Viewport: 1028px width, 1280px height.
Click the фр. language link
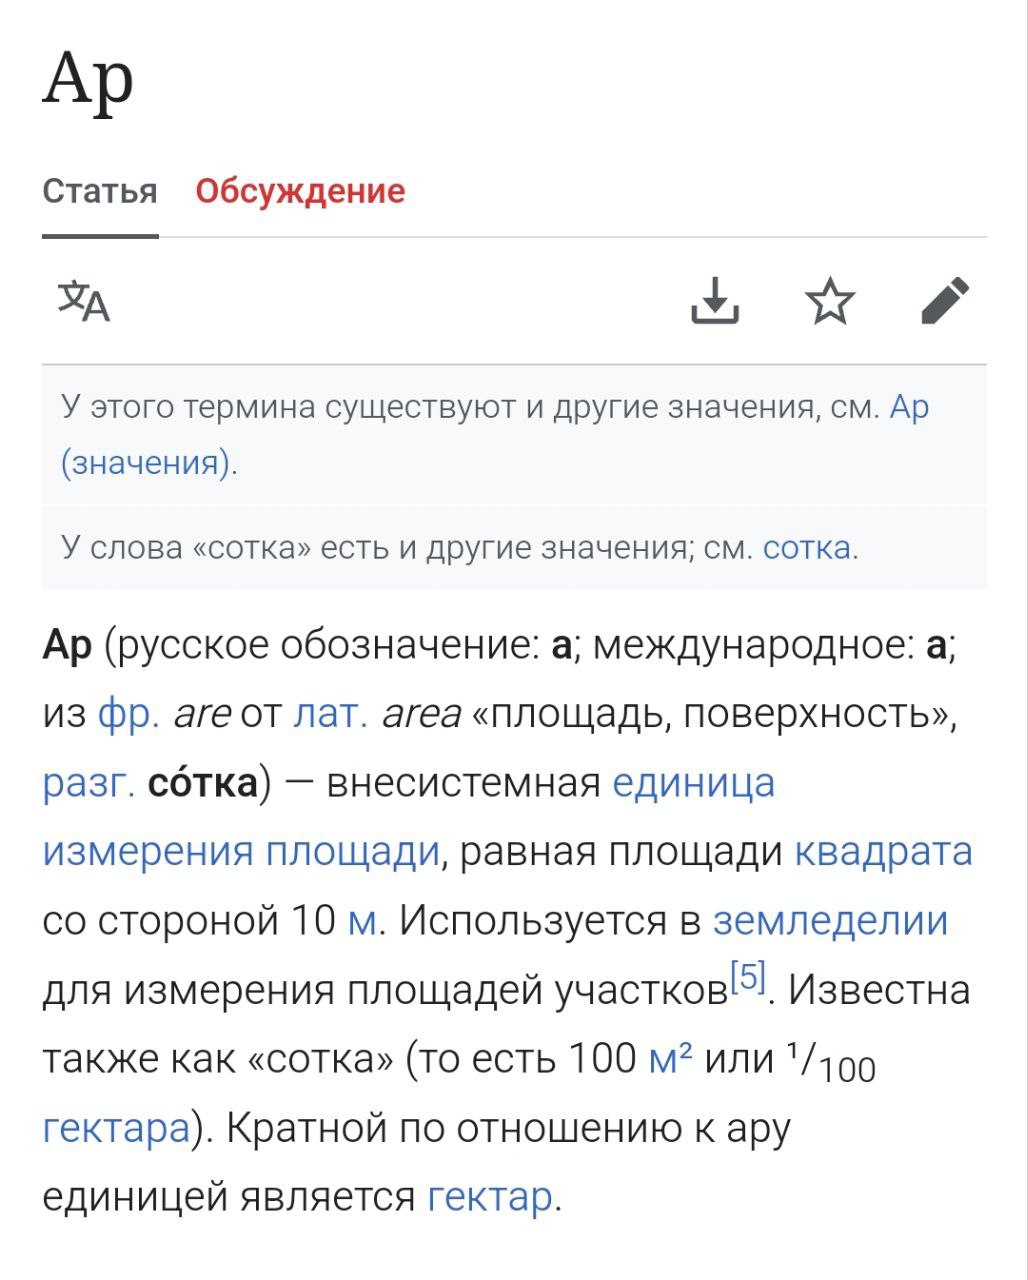click(x=129, y=714)
